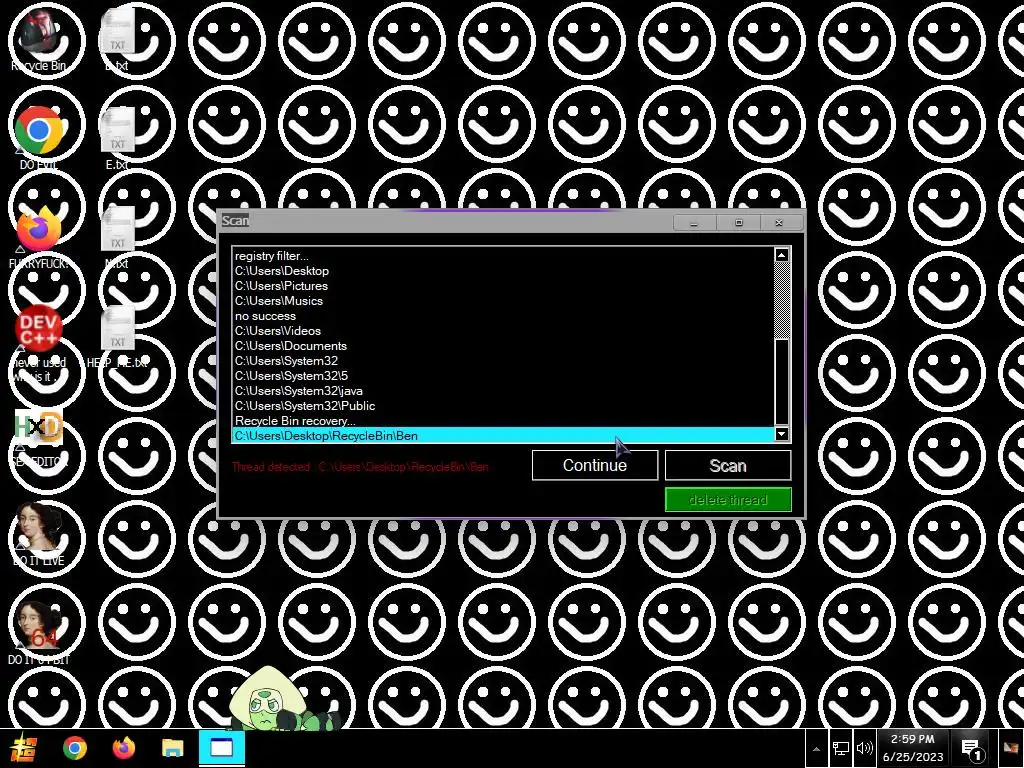Screen dimensions: 1024x768
Task: Click the Start button on the taskbar
Action: [25, 748]
